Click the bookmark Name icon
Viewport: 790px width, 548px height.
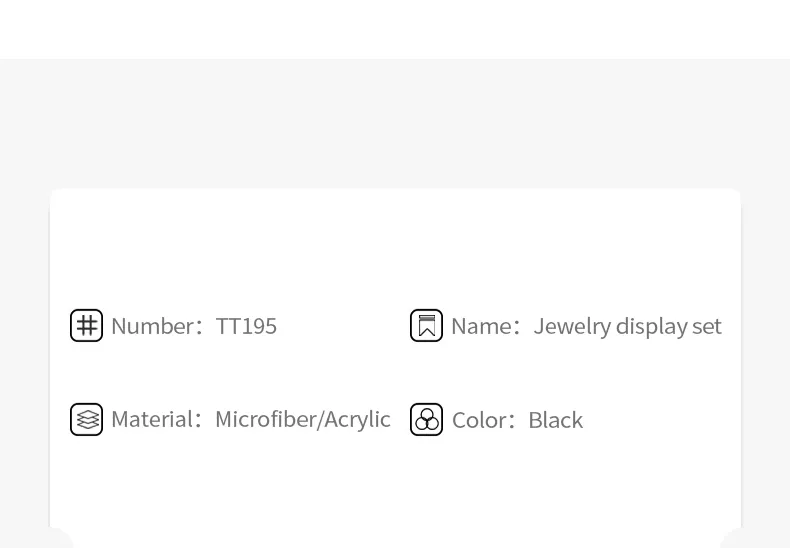[x=426, y=326]
